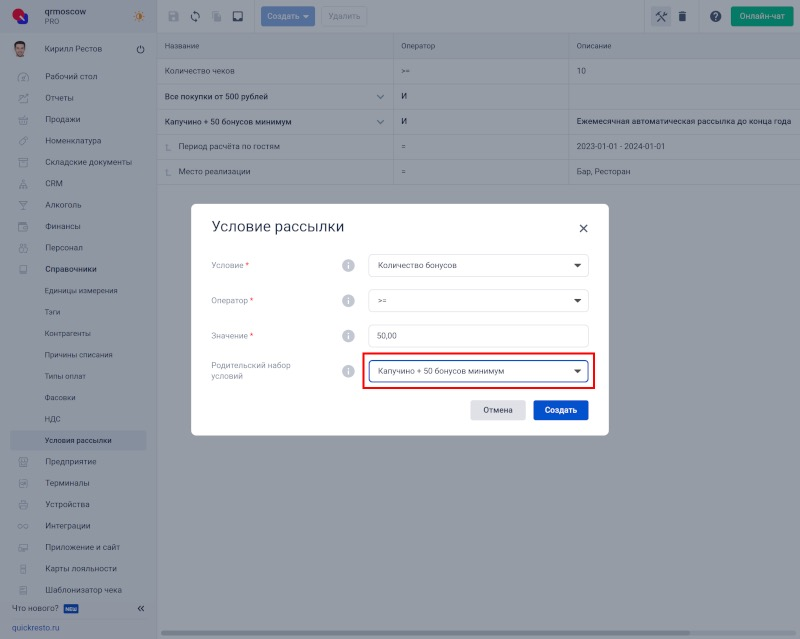The height and width of the screenshot is (639, 800).
Task: Collapse sidebar with double-chevron icon
Action: click(141, 608)
